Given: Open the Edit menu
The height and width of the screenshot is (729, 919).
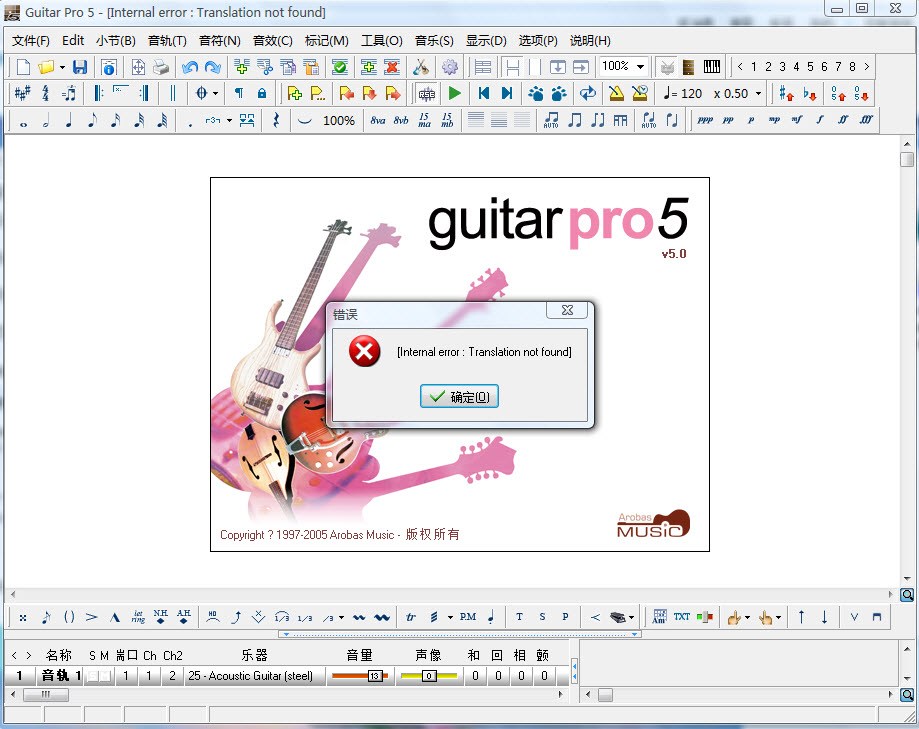Looking at the screenshot, I should pyautogui.click(x=73, y=40).
